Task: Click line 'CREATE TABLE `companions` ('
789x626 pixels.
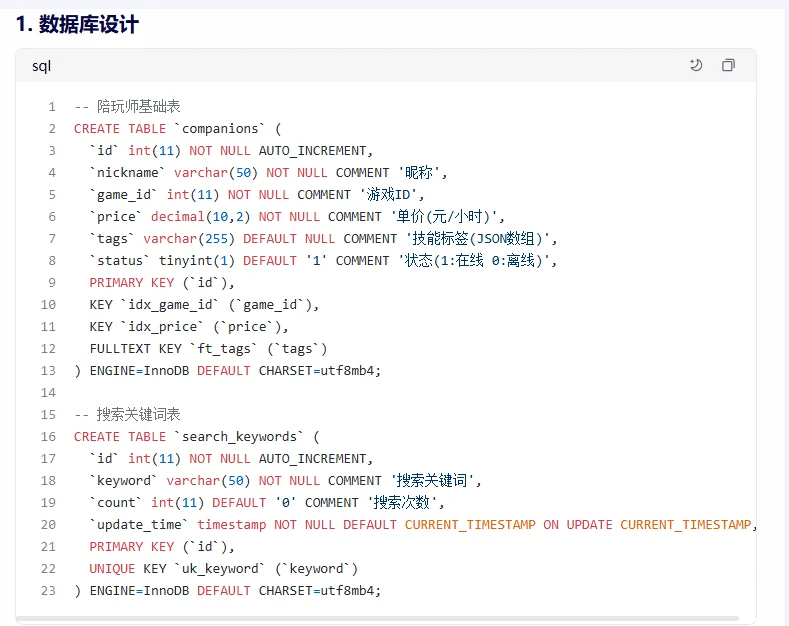Action: [178, 128]
